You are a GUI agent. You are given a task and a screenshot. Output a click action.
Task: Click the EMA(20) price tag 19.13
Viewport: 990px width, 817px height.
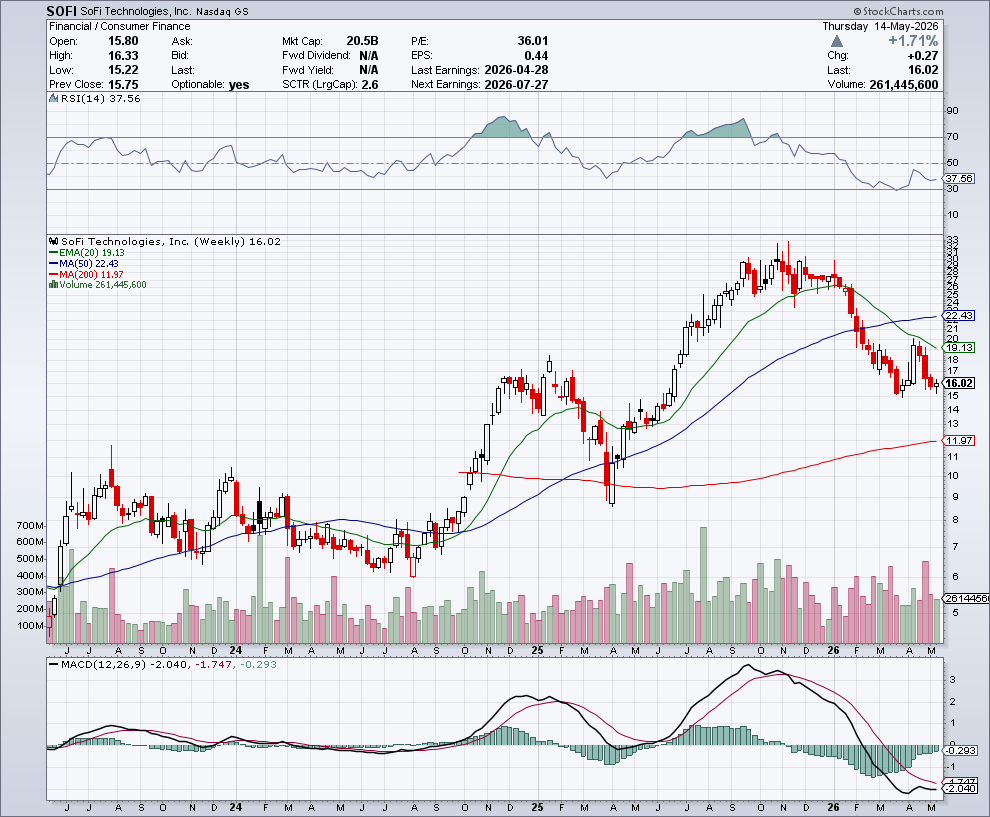(x=959, y=347)
